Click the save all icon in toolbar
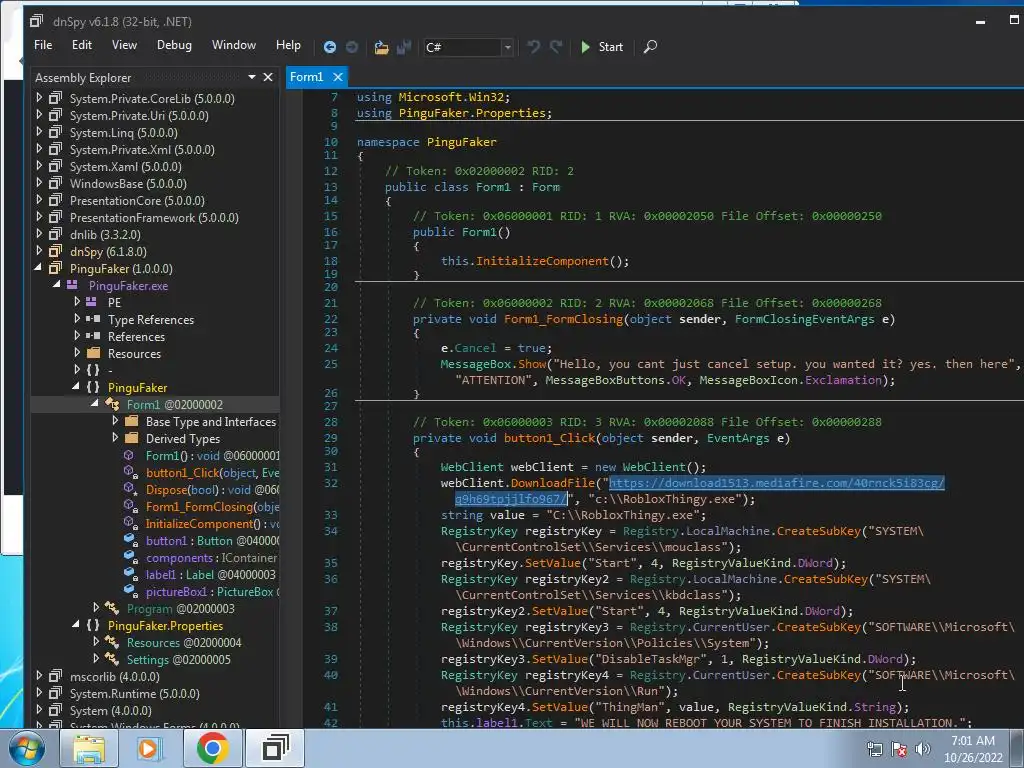Image resolution: width=1024 pixels, height=768 pixels. click(404, 47)
